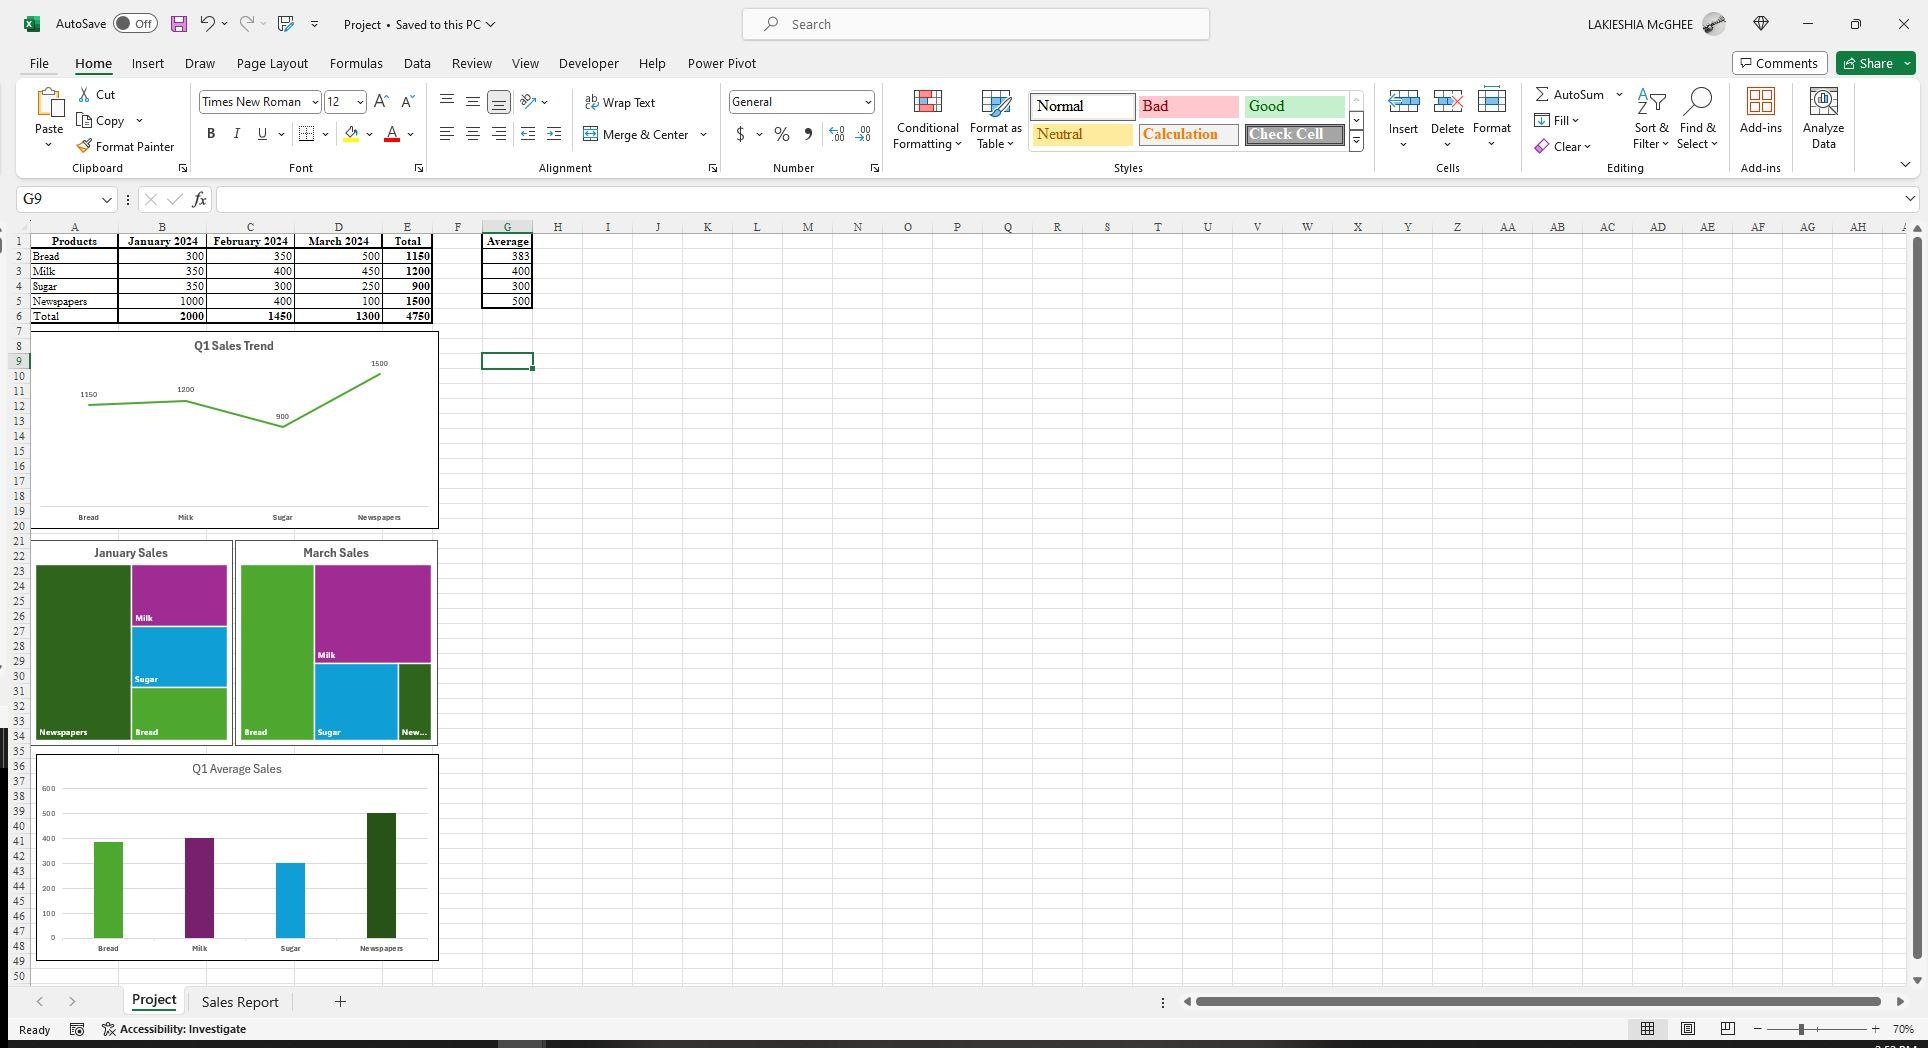
Task: Apply the Check Cell style
Action: [x=1294, y=135]
